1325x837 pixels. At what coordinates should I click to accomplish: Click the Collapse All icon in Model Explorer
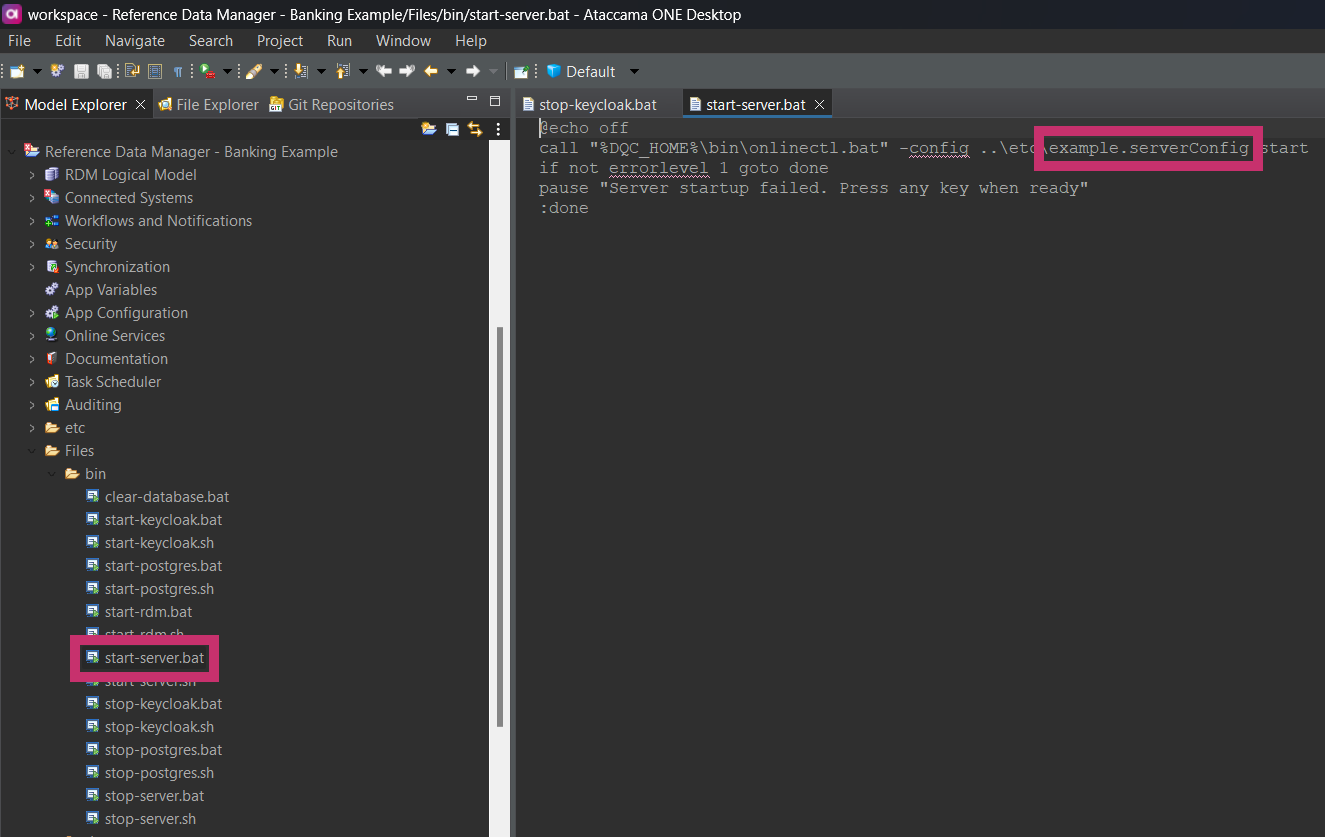(451, 129)
